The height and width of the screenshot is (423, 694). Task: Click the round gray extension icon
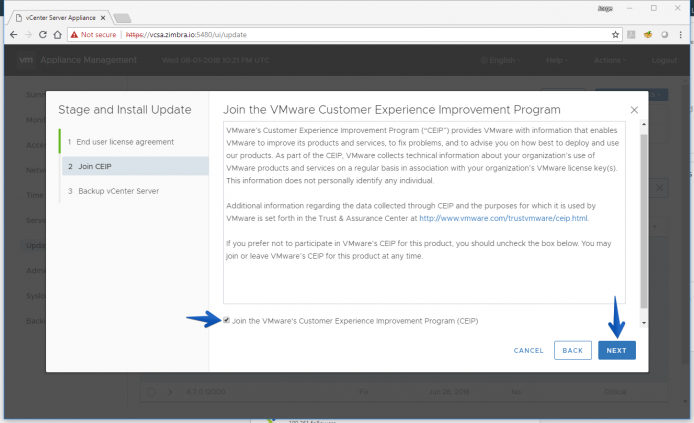pyautogui.click(x=664, y=35)
